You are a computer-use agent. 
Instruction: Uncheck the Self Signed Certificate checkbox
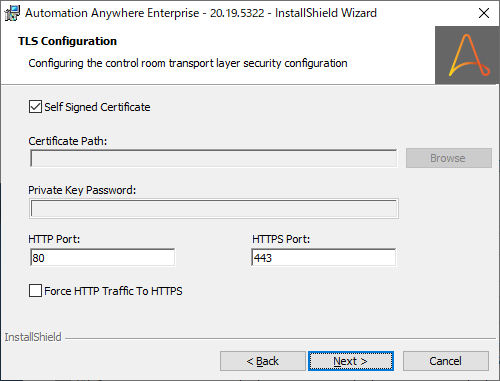35,107
